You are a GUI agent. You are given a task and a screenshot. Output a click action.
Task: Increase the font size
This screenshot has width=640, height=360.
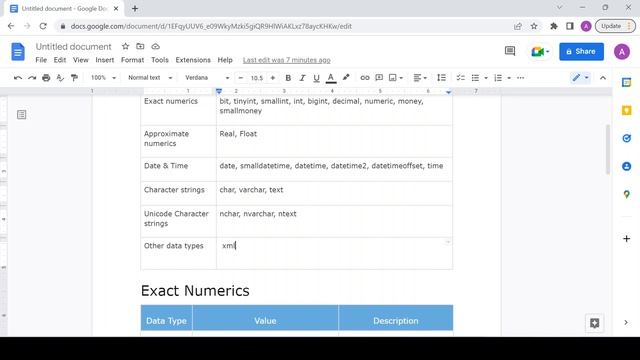tap(273, 78)
